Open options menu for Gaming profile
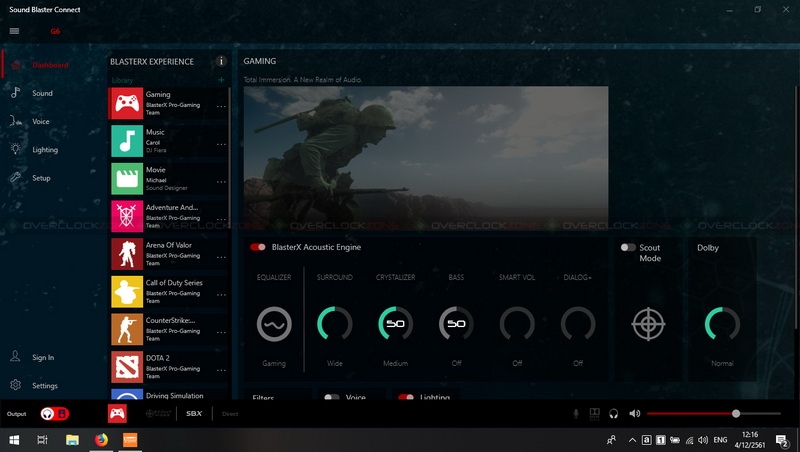The height and width of the screenshot is (452, 800). [221, 107]
